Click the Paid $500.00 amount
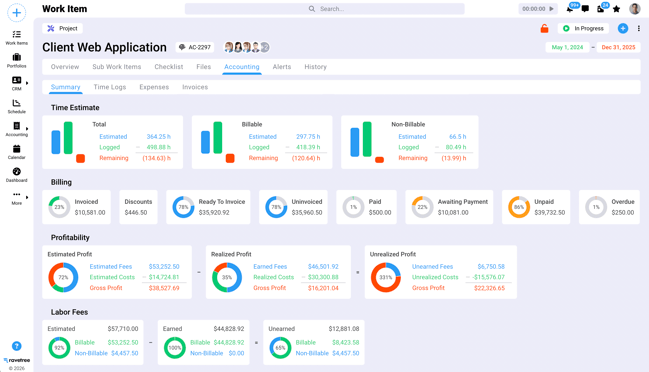Screen dimensions: 649x372 click(x=380, y=213)
